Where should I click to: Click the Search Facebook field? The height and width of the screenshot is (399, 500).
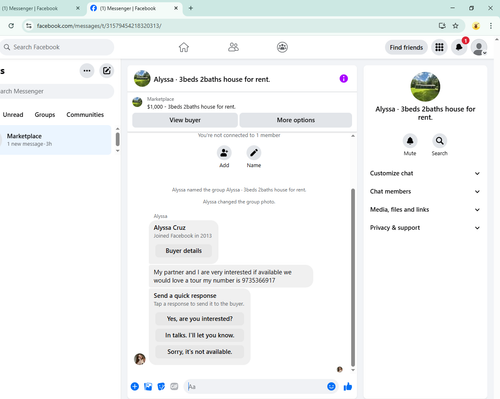click(57, 47)
